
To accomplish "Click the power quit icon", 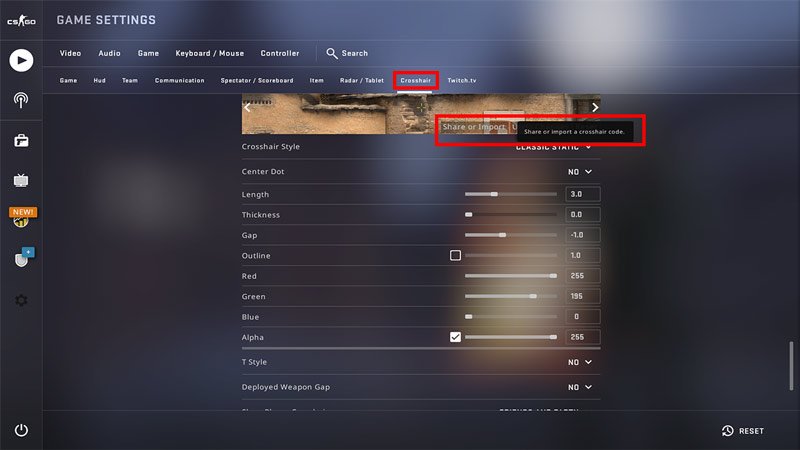I will 21,430.
